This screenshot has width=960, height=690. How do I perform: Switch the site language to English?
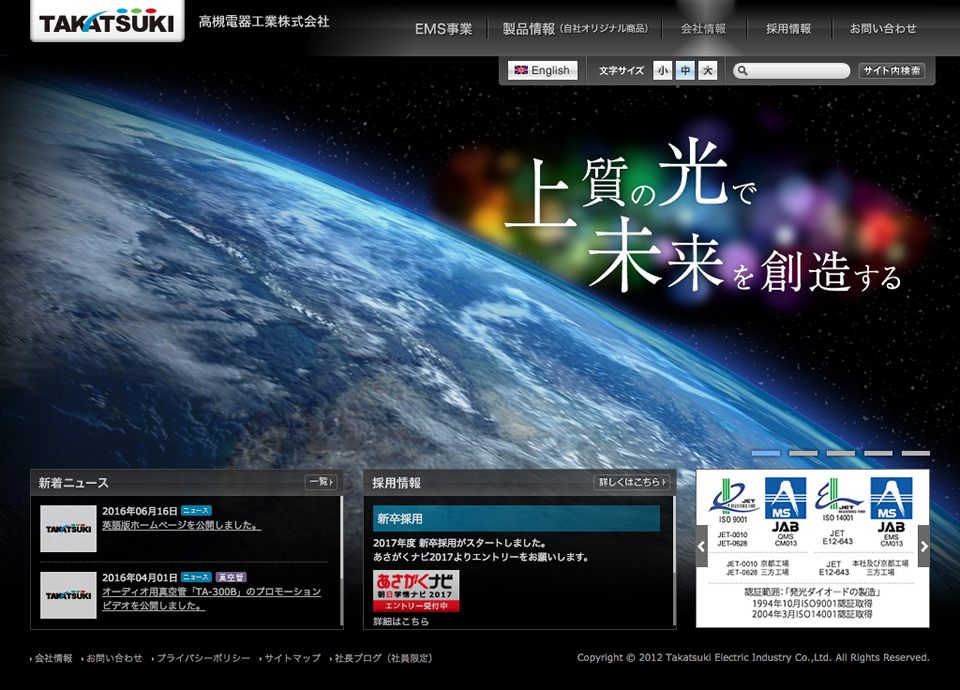tap(542, 70)
